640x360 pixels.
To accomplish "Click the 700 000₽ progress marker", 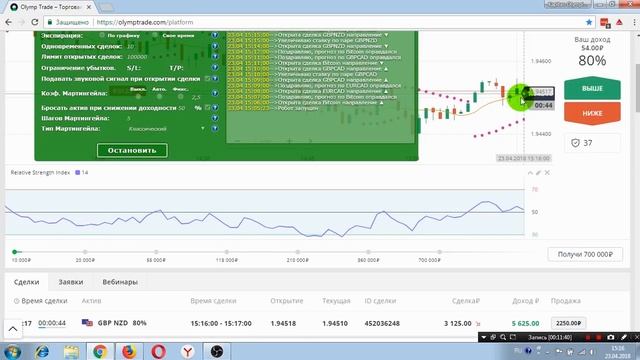I will click(439, 252).
